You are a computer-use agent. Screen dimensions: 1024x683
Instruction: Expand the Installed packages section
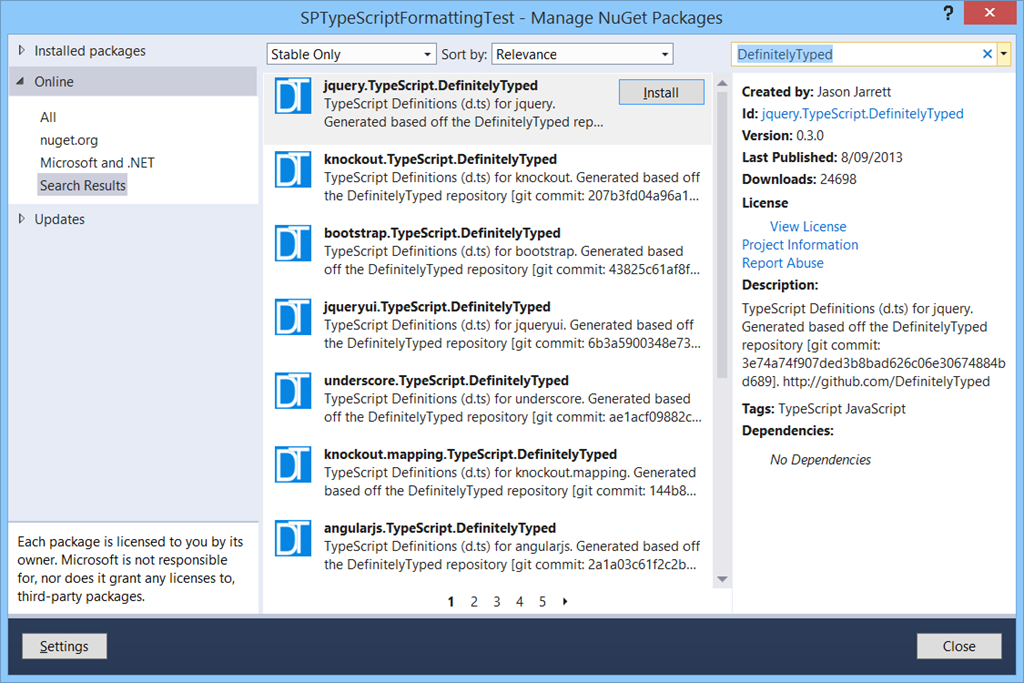point(22,50)
